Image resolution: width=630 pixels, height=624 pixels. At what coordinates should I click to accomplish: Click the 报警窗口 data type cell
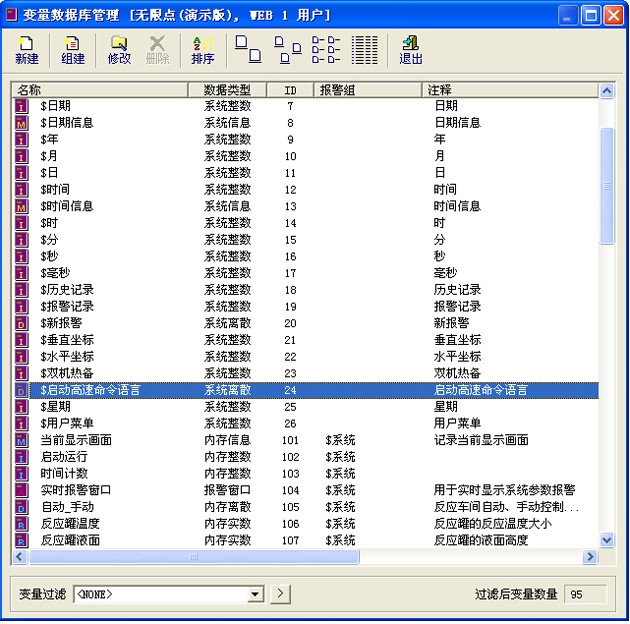[227, 490]
